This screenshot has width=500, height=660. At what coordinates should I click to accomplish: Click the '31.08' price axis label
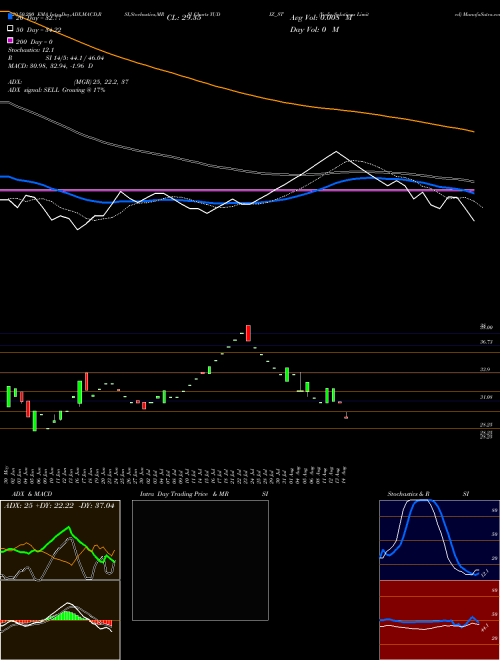pyautogui.click(x=486, y=397)
